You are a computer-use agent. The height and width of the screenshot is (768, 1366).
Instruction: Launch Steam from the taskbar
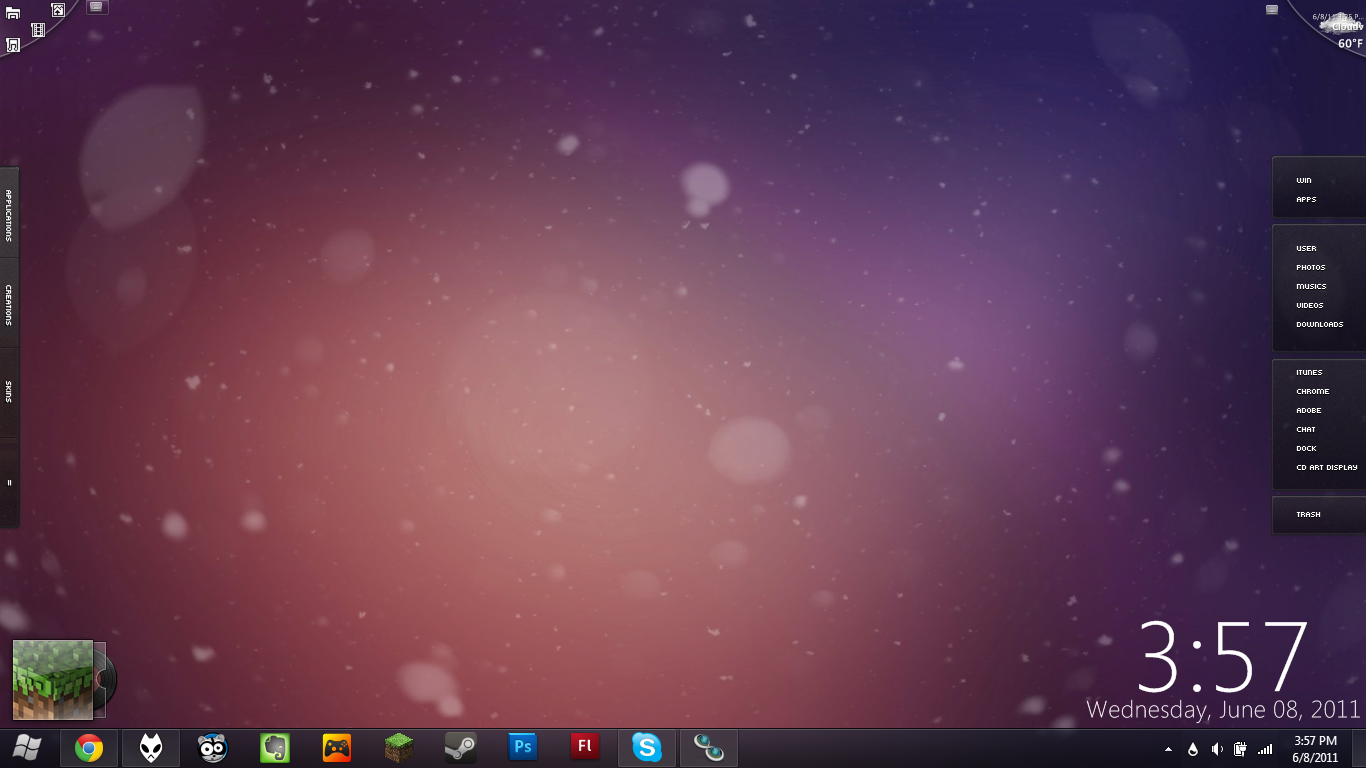(460, 748)
